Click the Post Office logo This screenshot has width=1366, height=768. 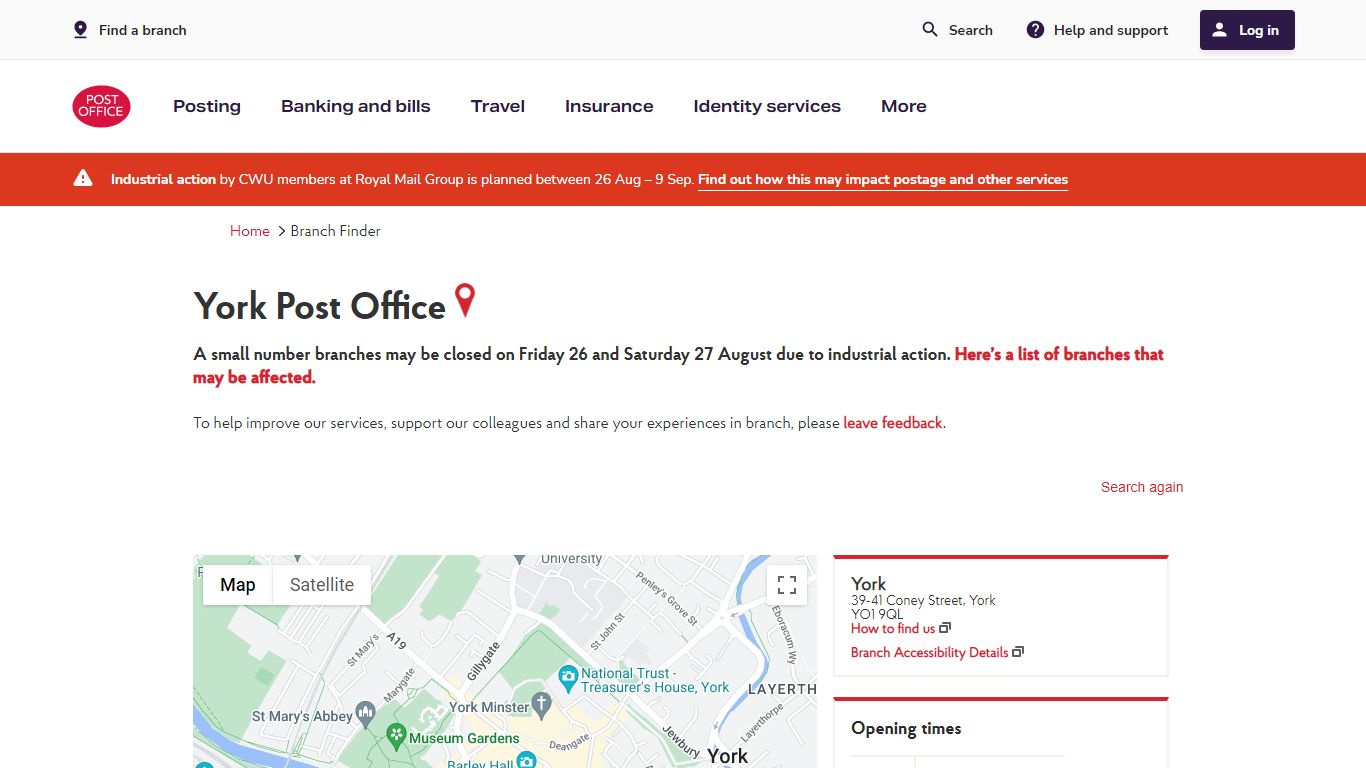coord(101,106)
